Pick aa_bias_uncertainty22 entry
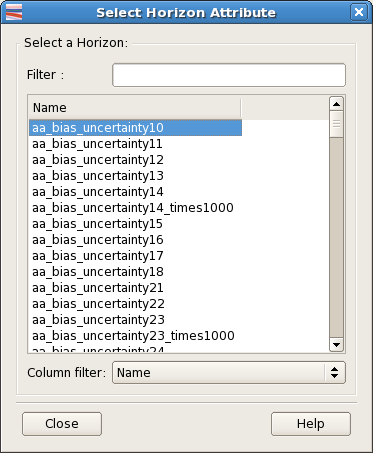The height and width of the screenshot is (453, 373). (135, 304)
